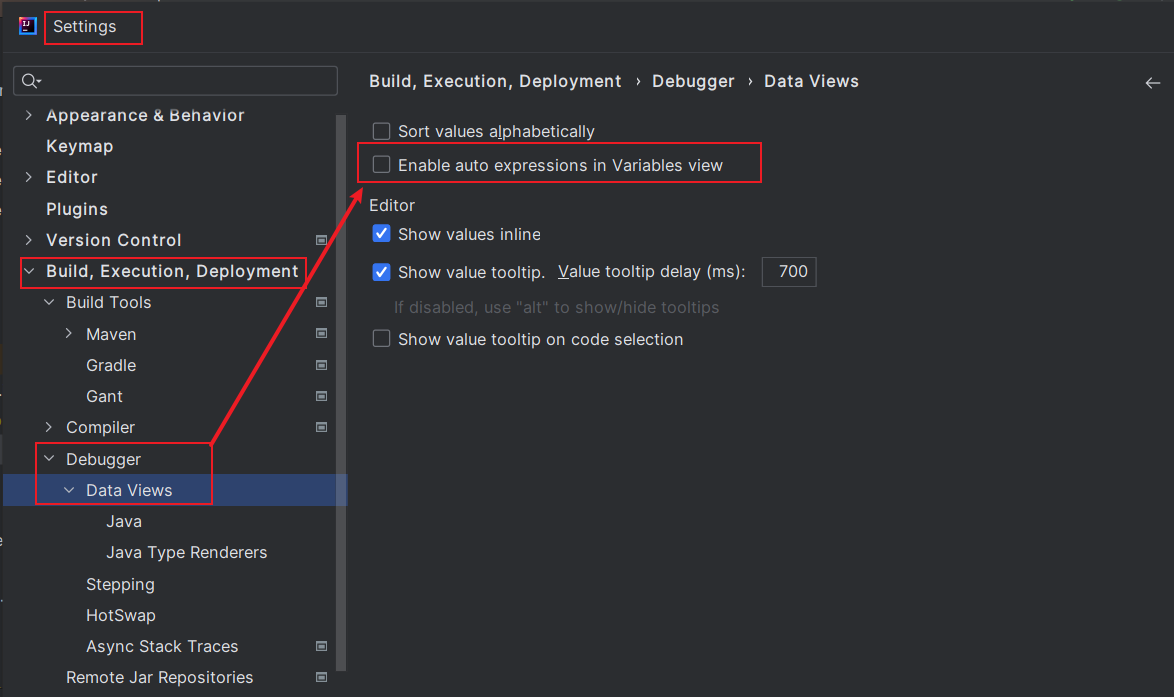This screenshot has height=697, width=1174.
Task: Expand the Appearance & Behavior section
Action: click(x=28, y=115)
